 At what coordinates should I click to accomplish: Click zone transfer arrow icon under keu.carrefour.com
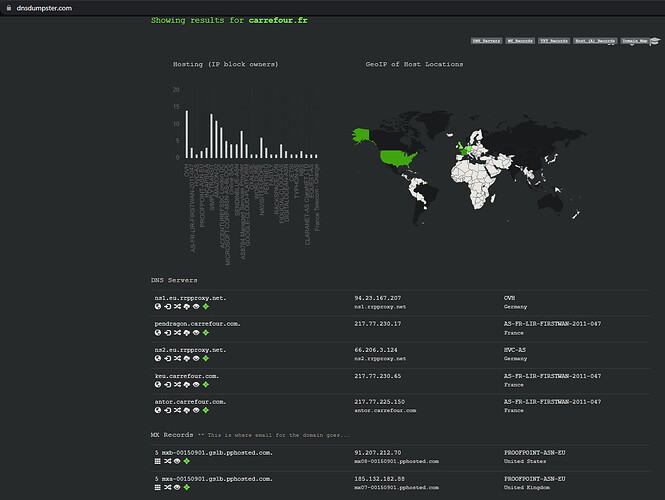click(168, 385)
